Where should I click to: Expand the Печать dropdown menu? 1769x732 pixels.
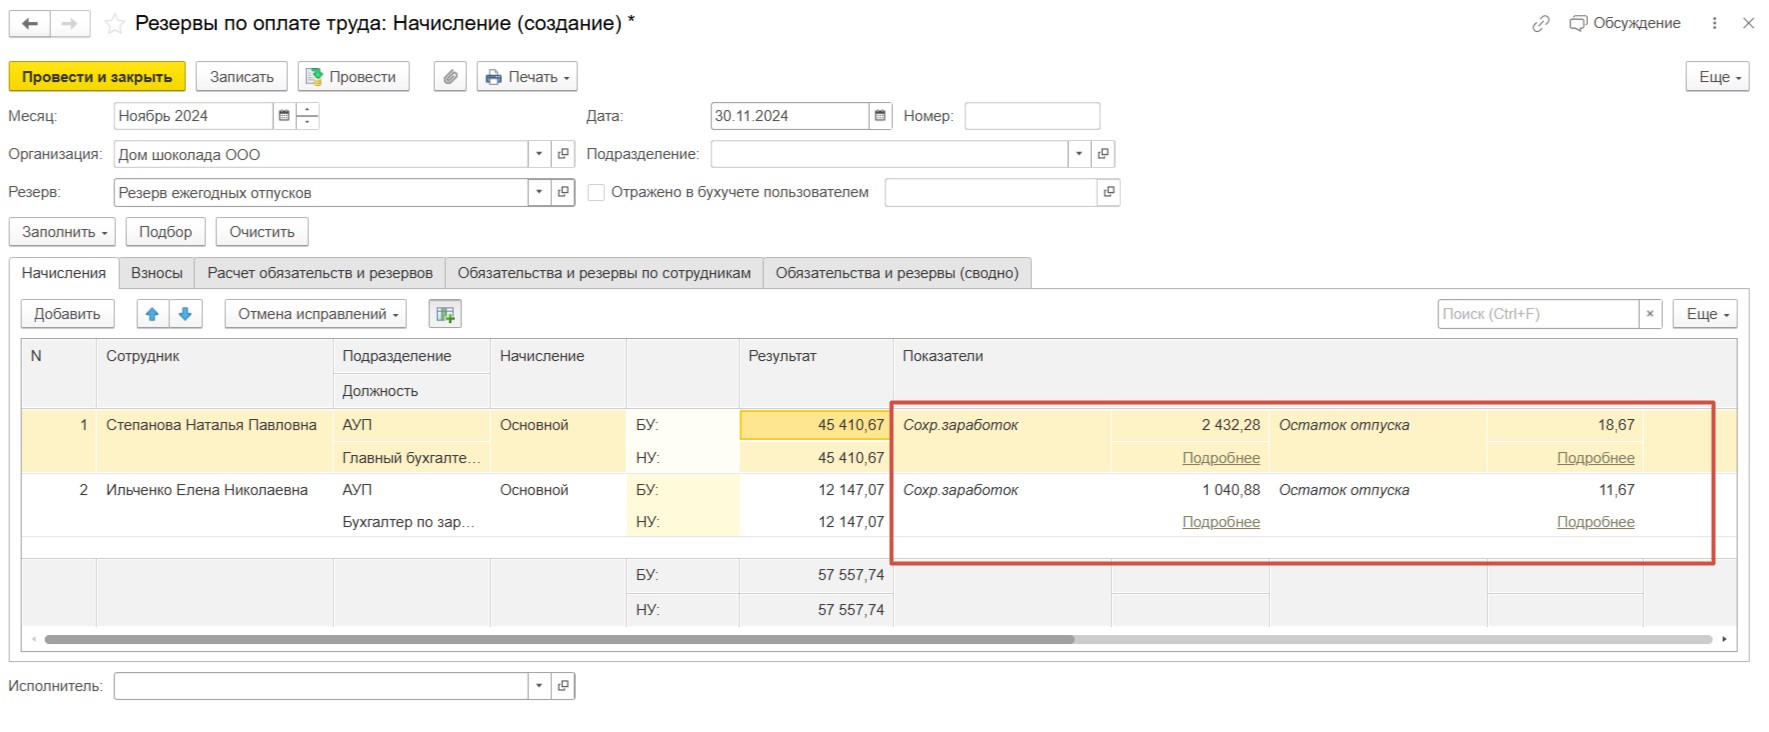click(527, 77)
